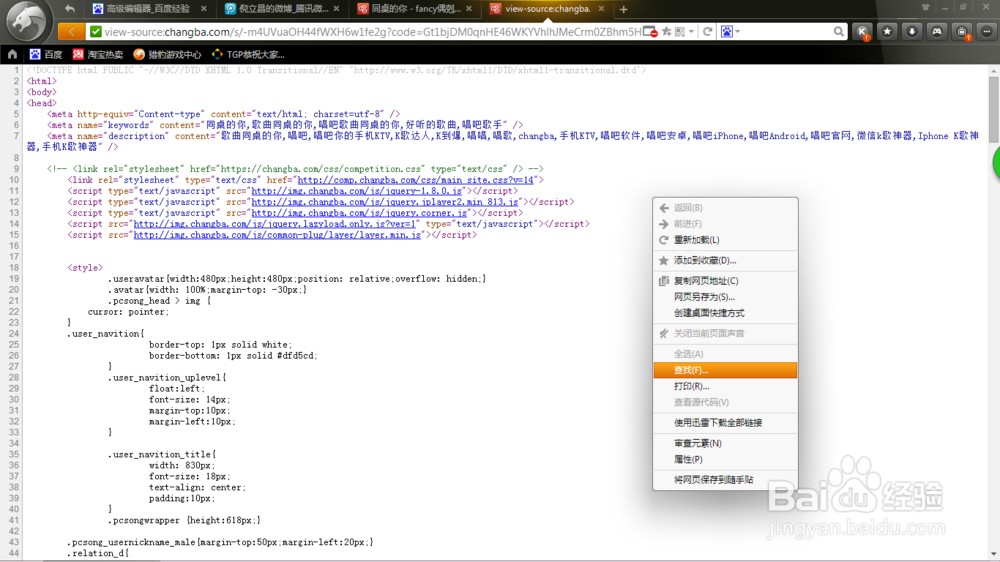Click the toolbar button with red badge
The image size is (1000, 562).
pyautogui.click(x=962, y=31)
